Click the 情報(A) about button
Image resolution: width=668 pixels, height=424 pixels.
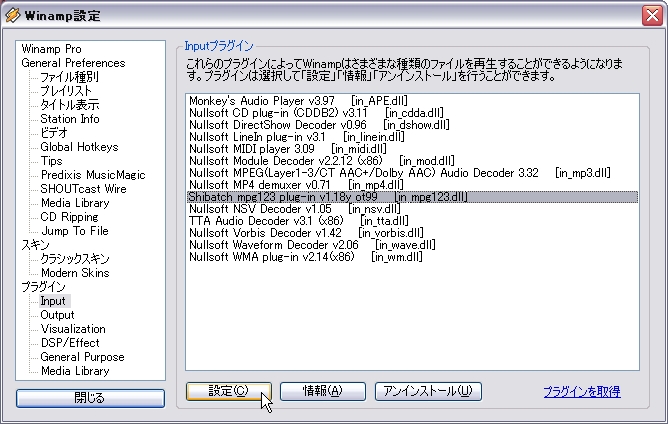click(x=322, y=391)
